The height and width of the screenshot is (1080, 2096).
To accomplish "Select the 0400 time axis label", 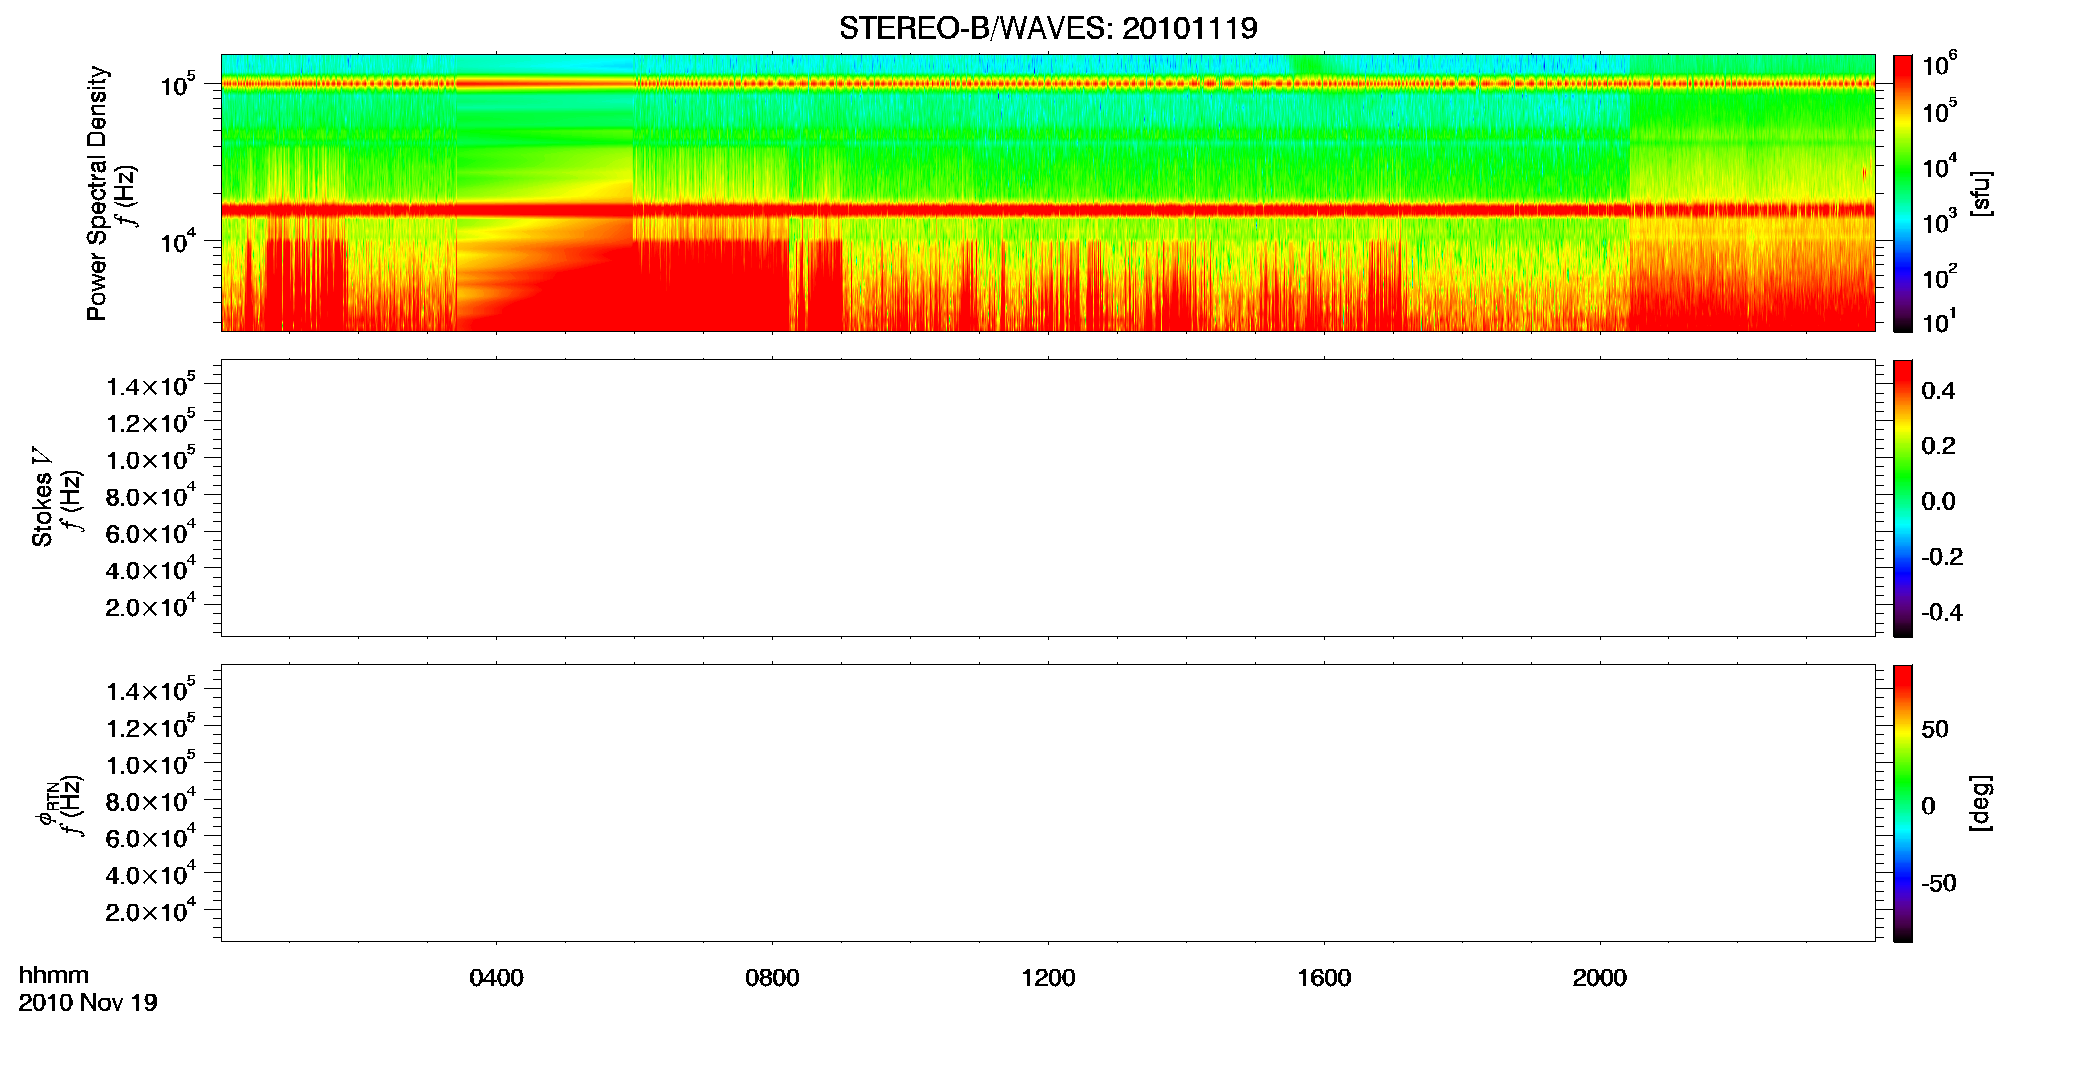I will point(496,978).
